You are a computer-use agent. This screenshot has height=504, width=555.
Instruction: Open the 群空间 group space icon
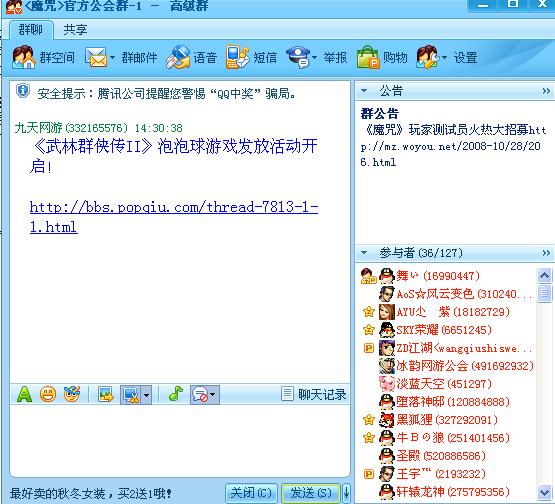[23, 57]
